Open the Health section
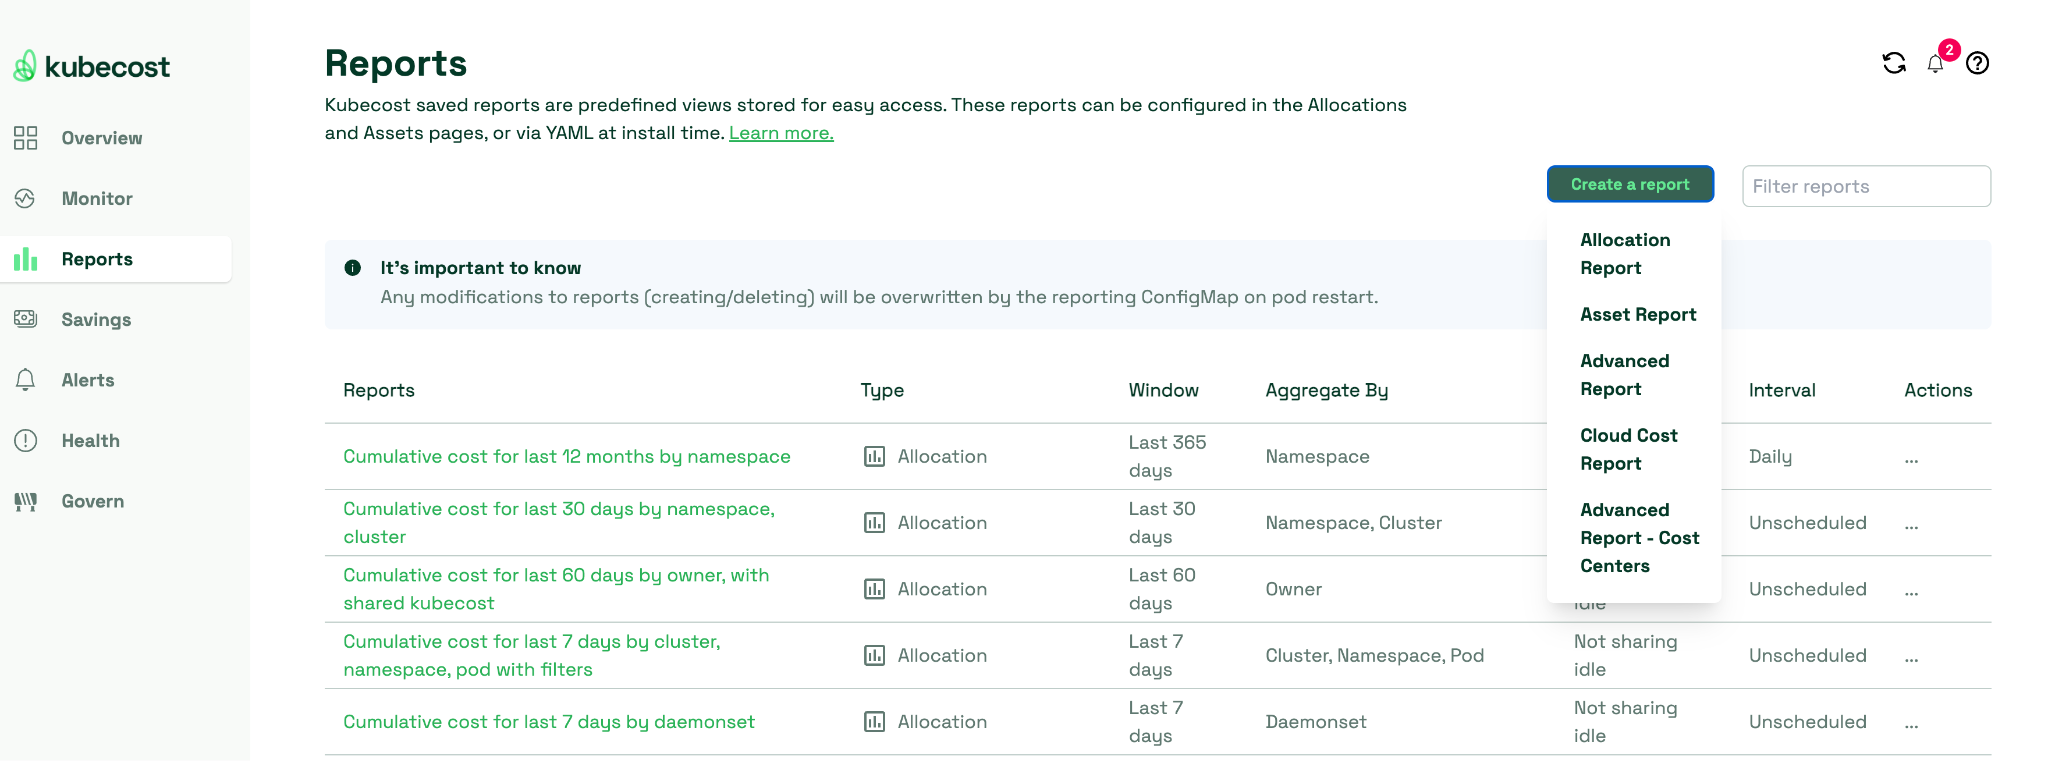2048x761 pixels. click(x=90, y=441)
